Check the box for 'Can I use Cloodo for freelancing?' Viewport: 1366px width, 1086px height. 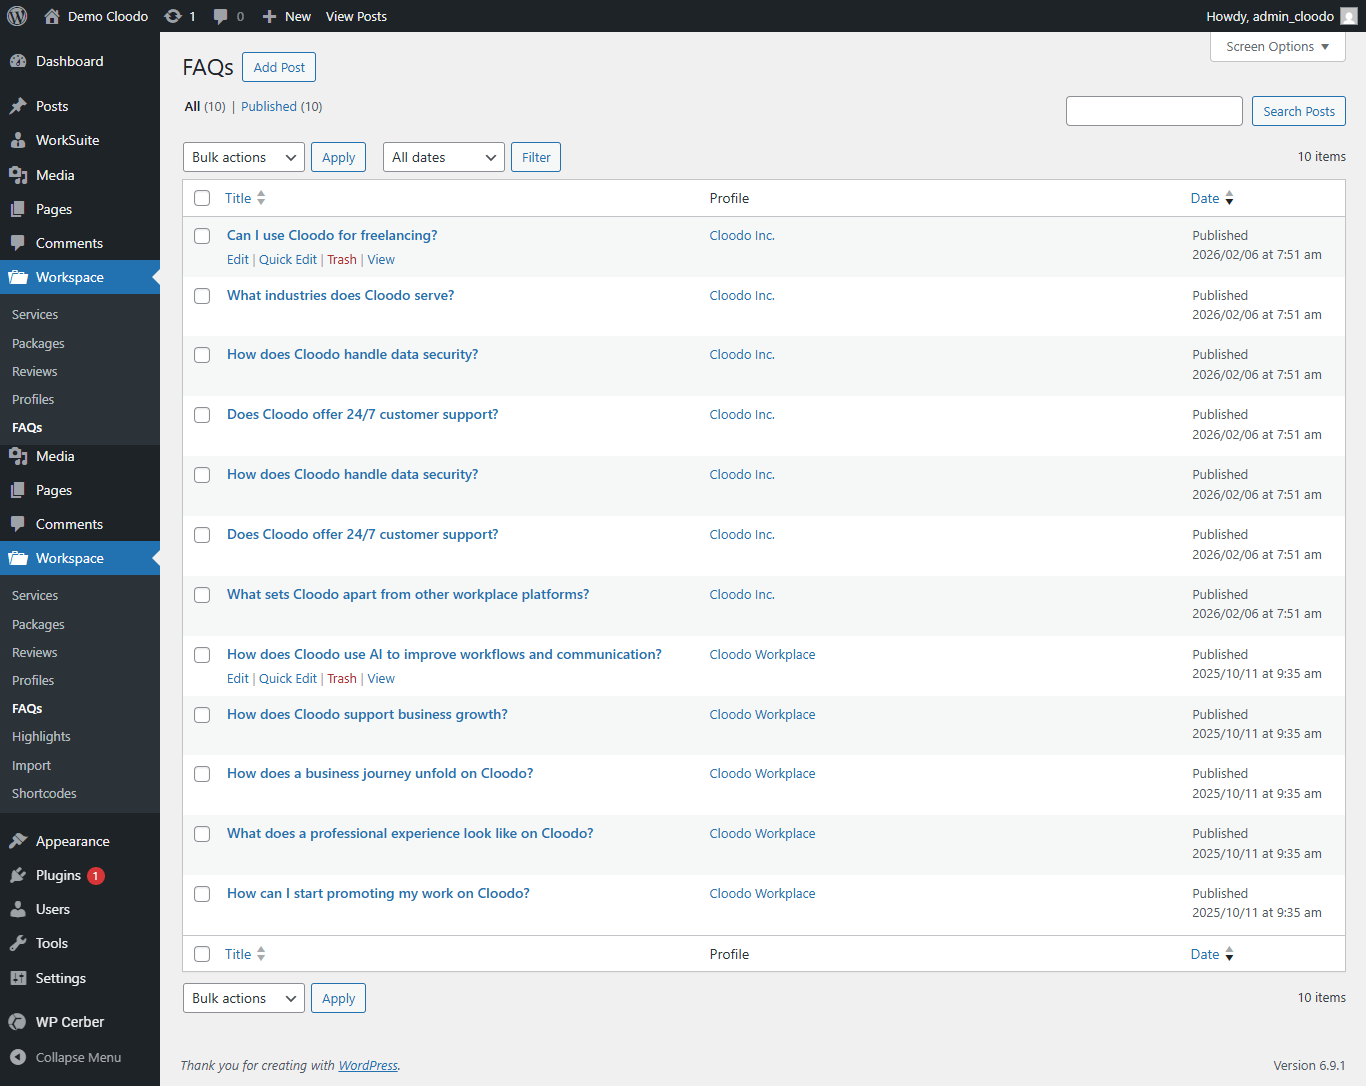tap(202, 236)
